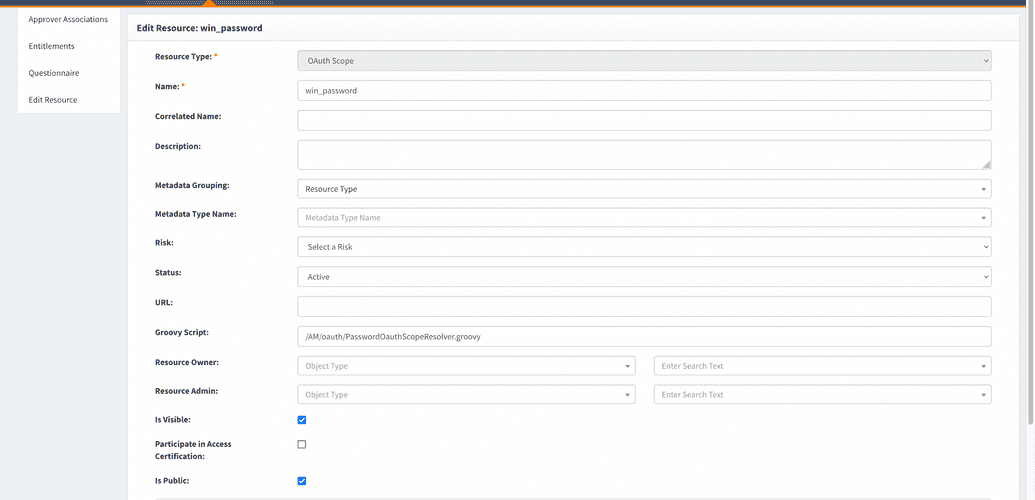Open the Select a Risk dropdown
The width and height of the screenshot is (1035, 500).
644,247
